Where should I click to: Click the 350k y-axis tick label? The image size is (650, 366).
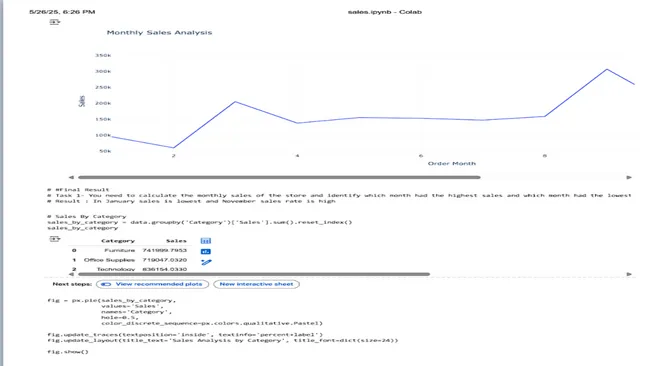pos(103,56)
